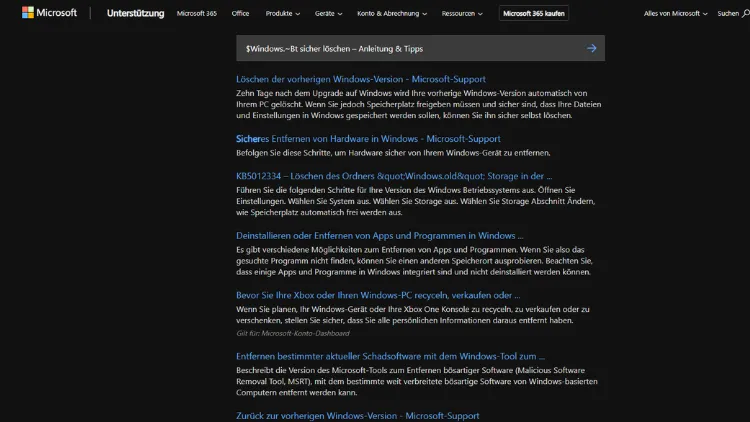
Task: Click the Suchen label
Action: tap(728, 13)
